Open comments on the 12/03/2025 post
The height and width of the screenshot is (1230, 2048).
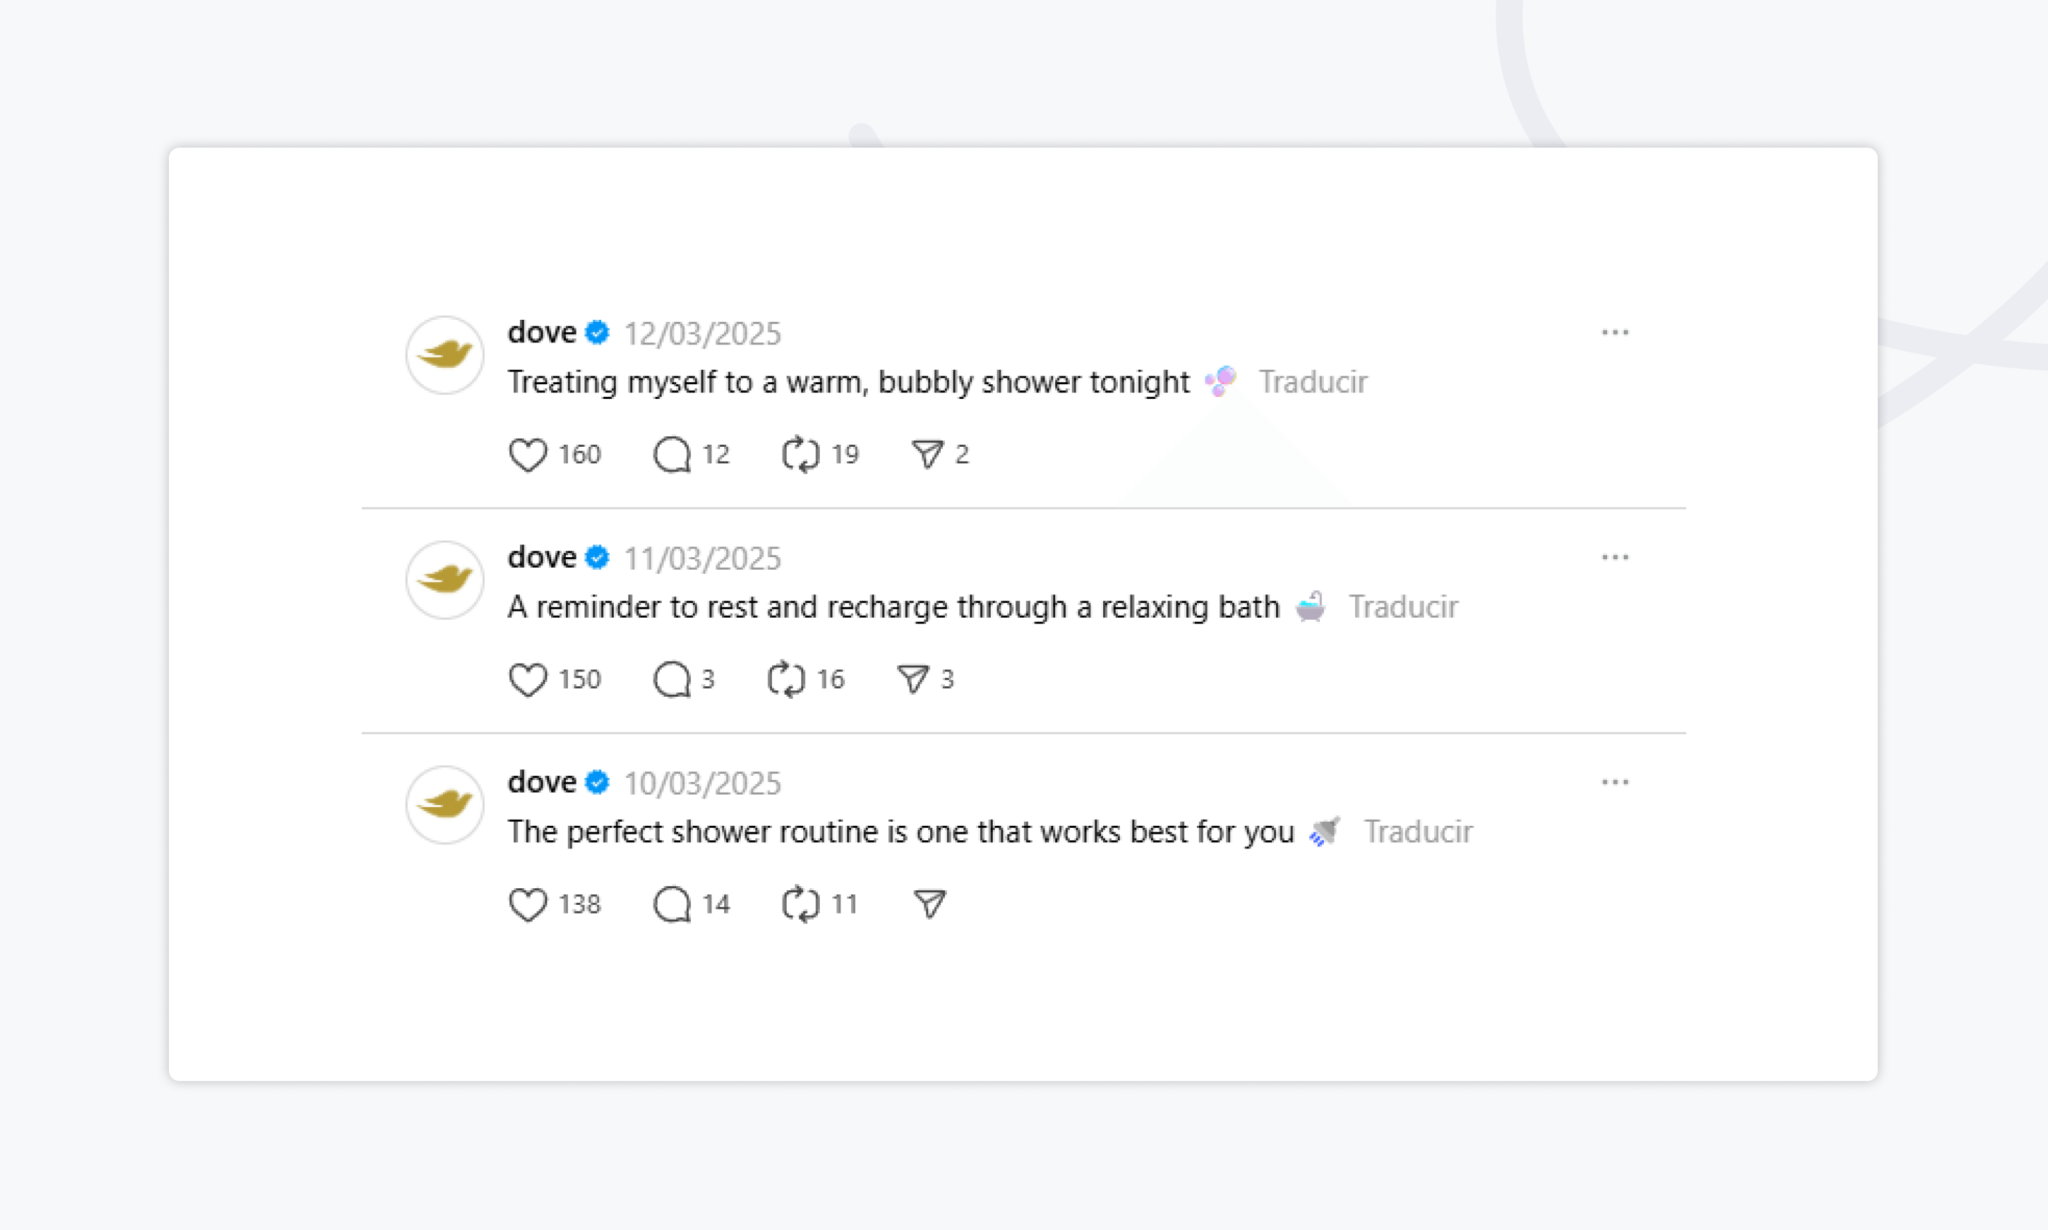[672, 455]
